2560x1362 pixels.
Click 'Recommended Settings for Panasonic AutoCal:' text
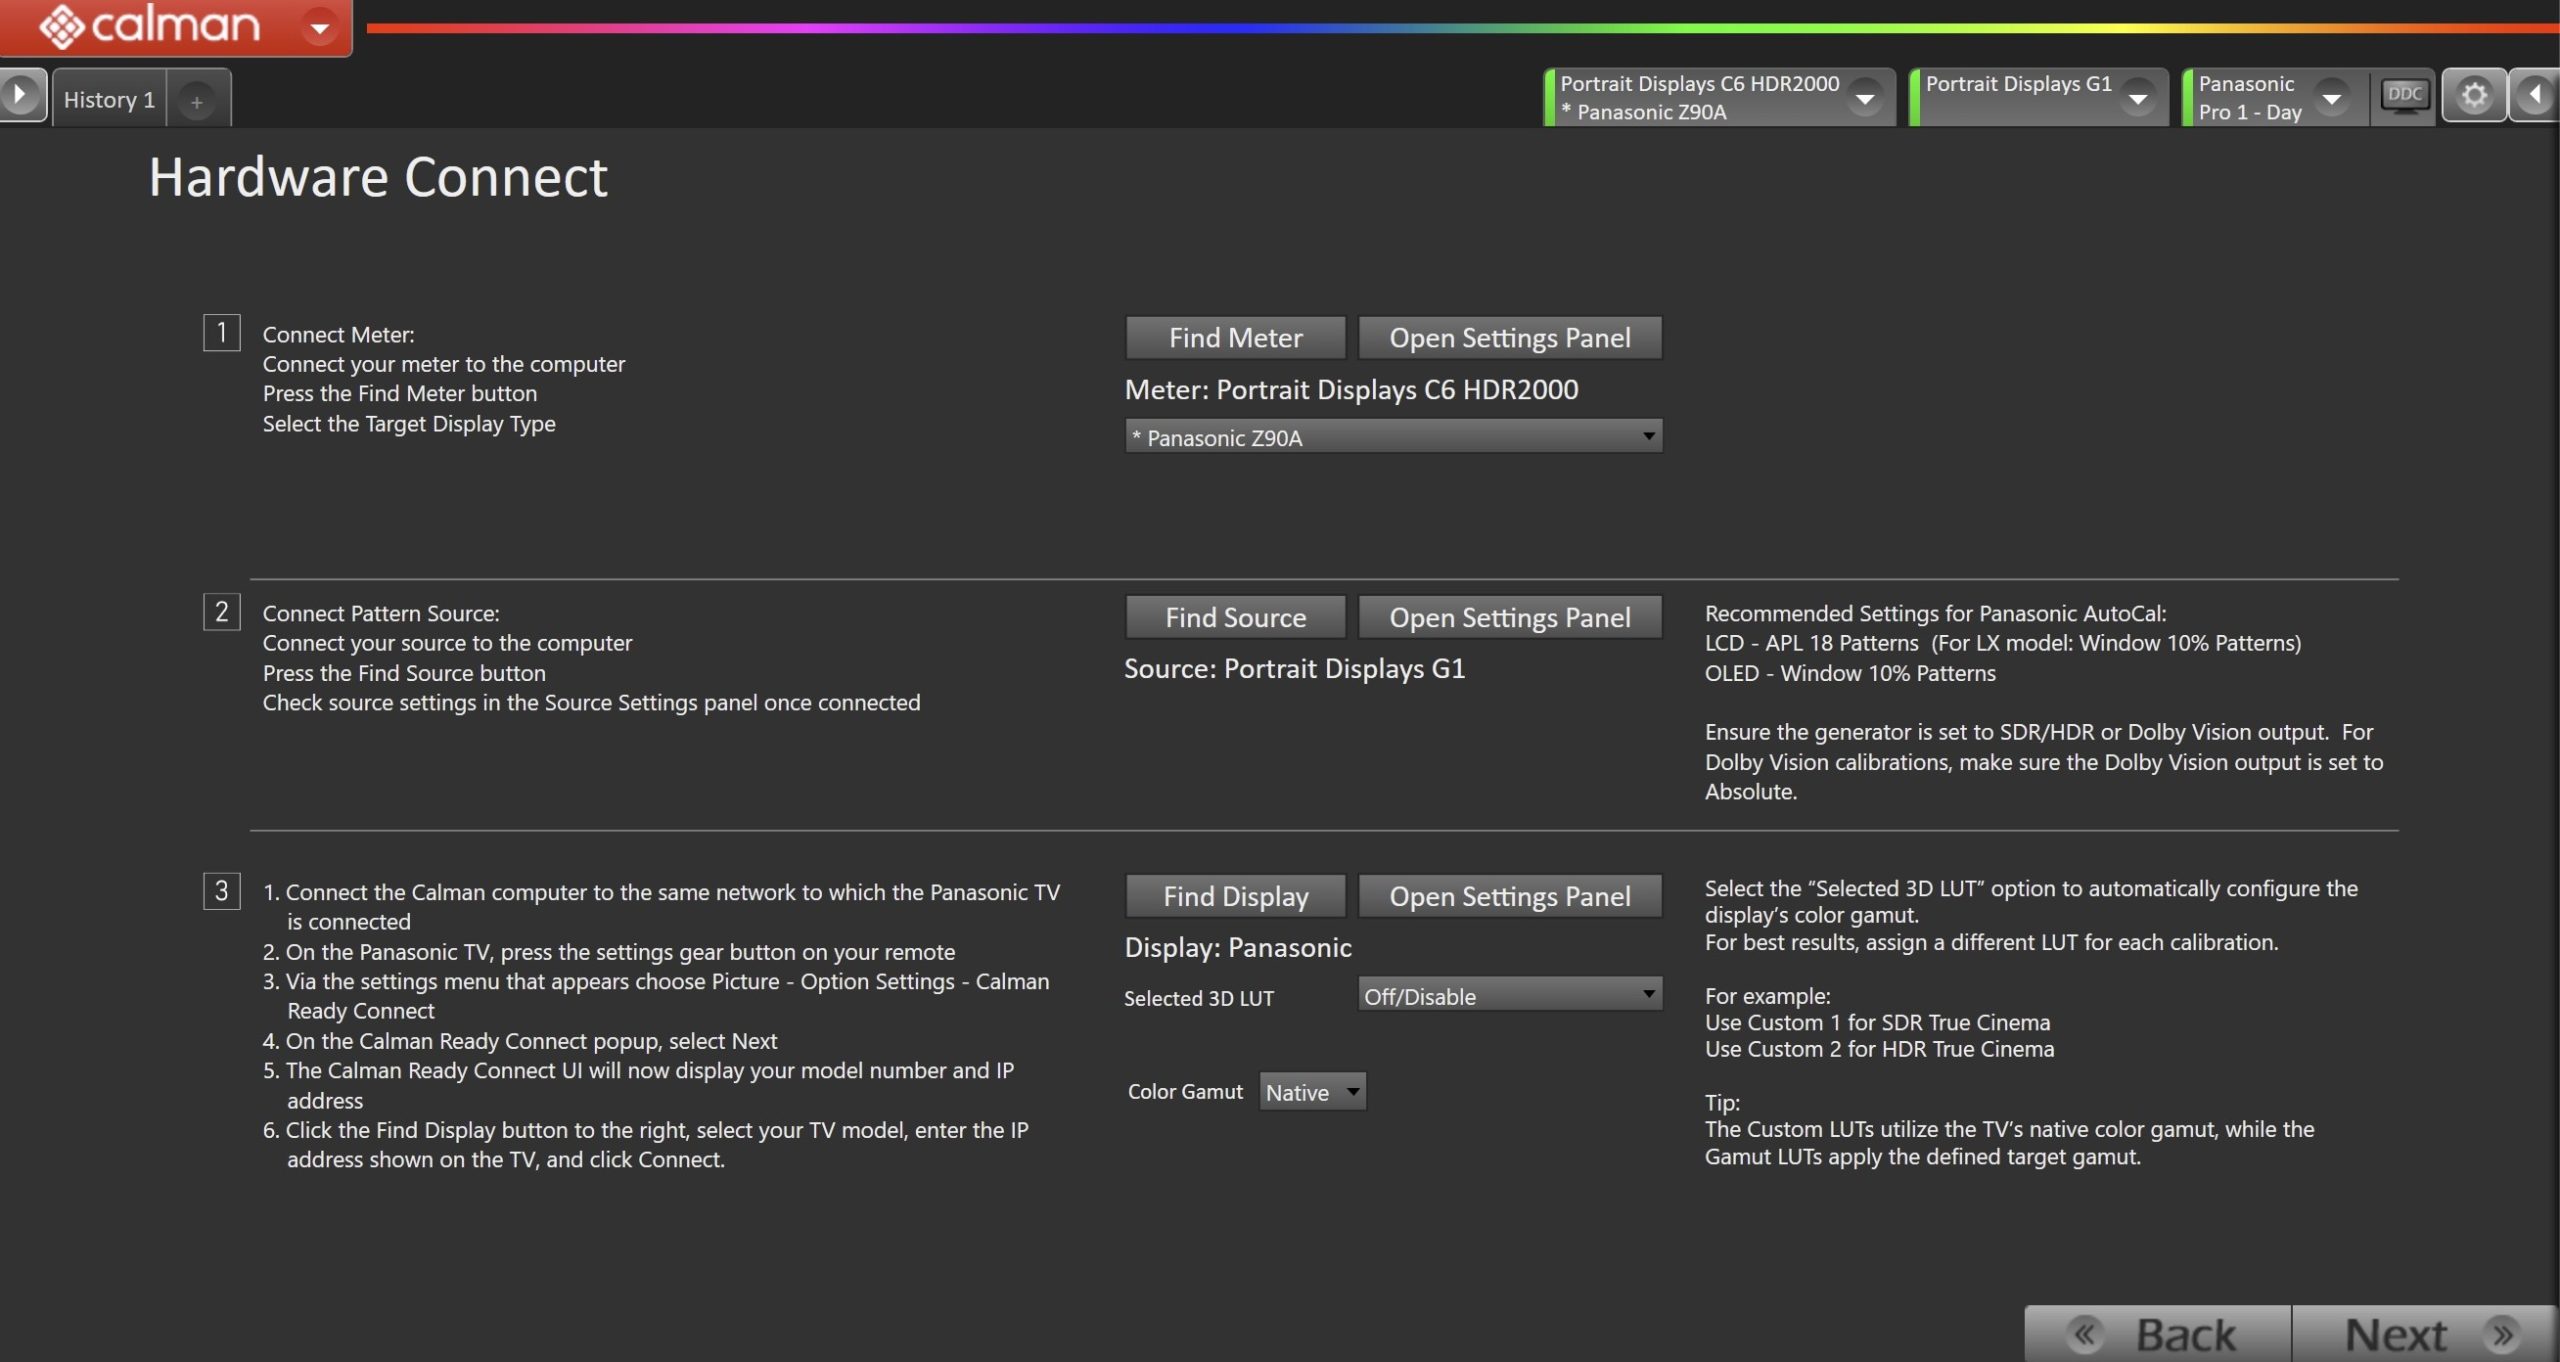tap(1935, 613)
